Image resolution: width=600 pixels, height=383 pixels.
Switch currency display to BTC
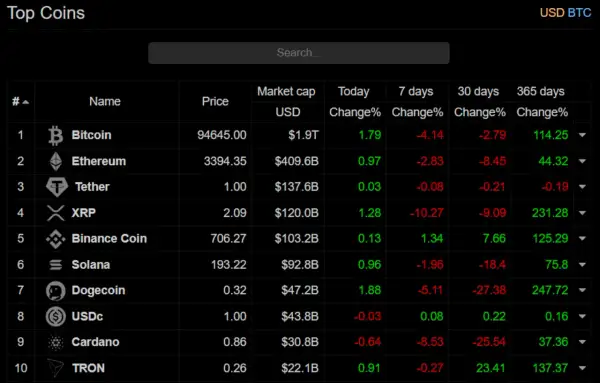[x=579, y=13]
